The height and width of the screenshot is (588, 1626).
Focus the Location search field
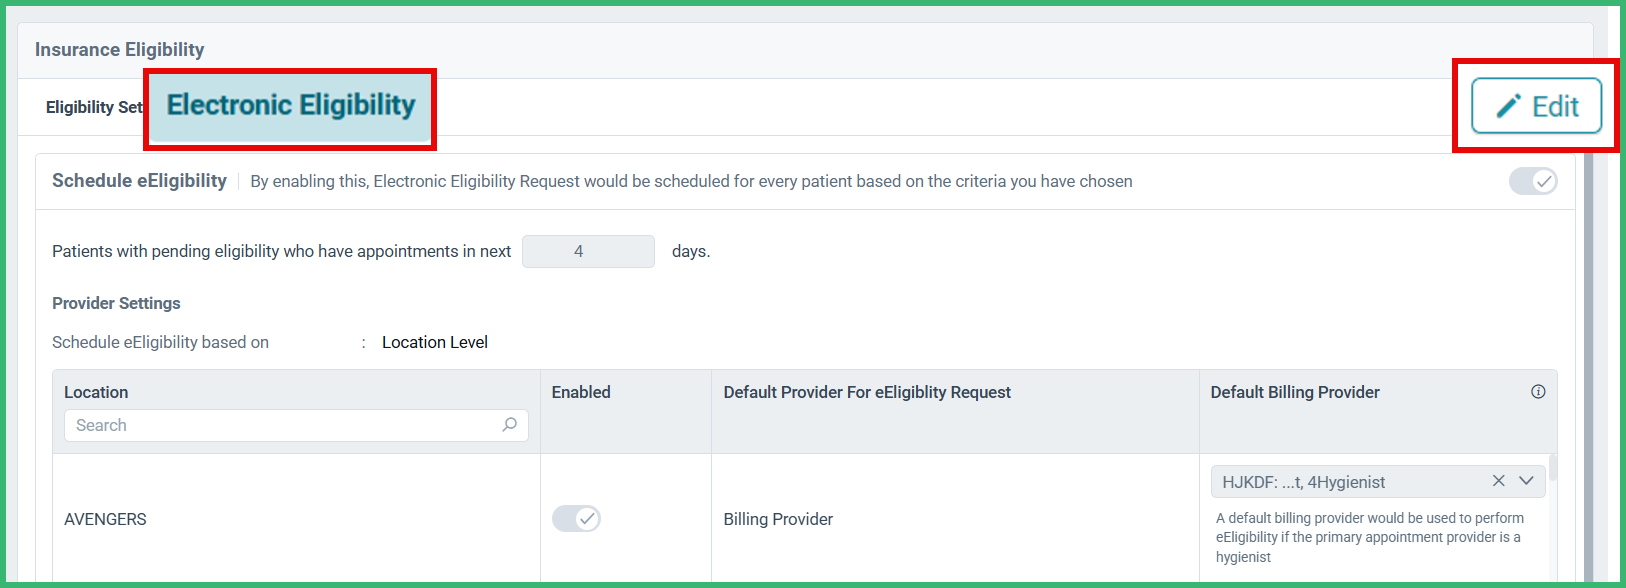296,425
